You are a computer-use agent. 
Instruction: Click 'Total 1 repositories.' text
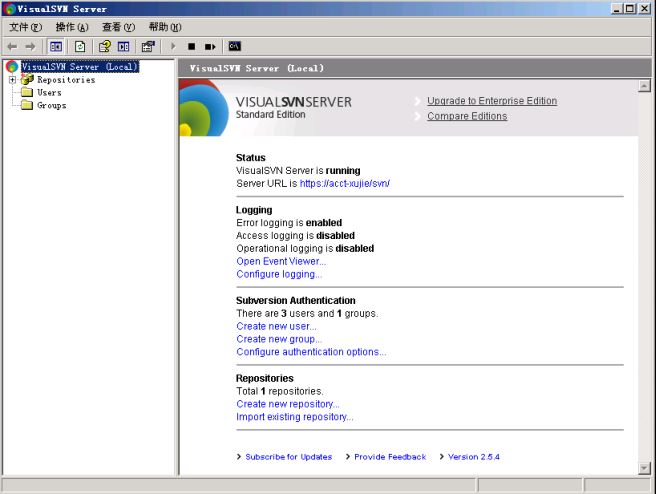279,391
